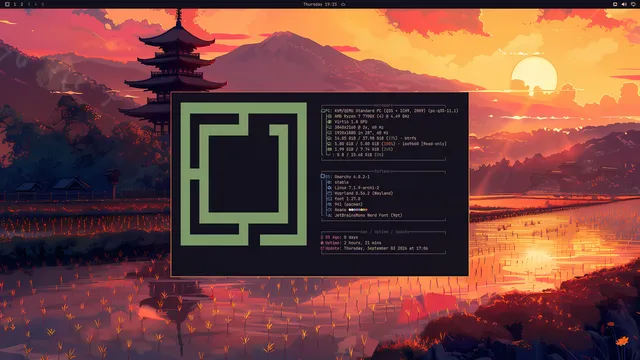Screen dimensions: 640x360
Task: Open the network icon in the tray
Action: coord(615,4)
